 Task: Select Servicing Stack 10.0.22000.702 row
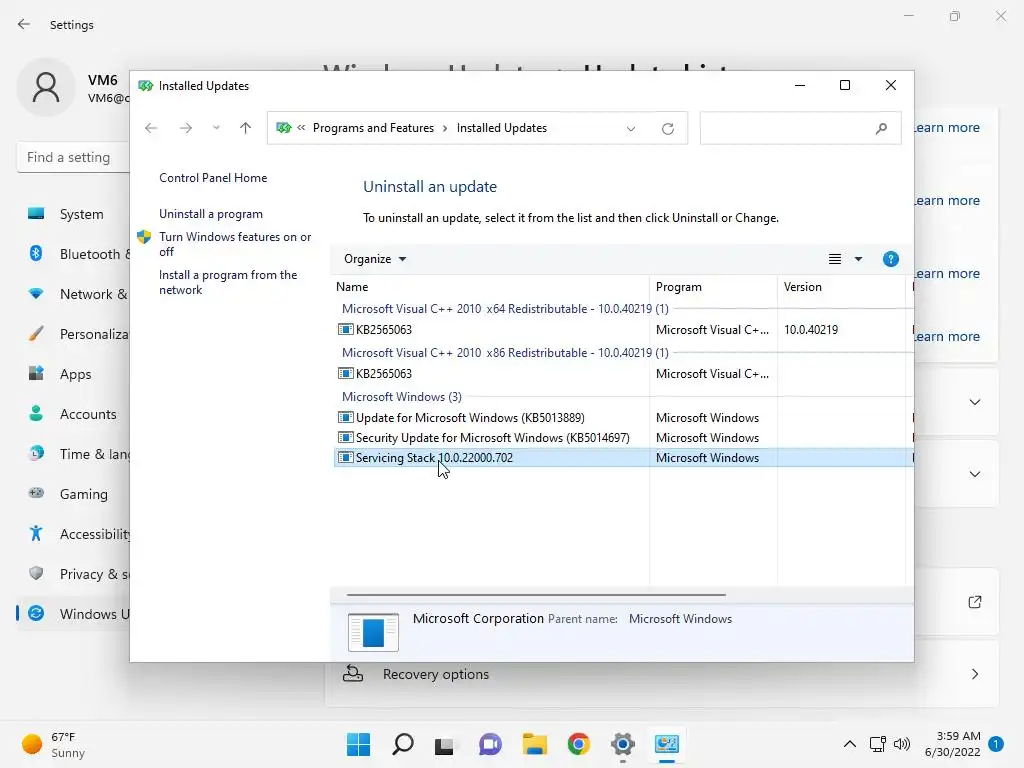[624, 458]
